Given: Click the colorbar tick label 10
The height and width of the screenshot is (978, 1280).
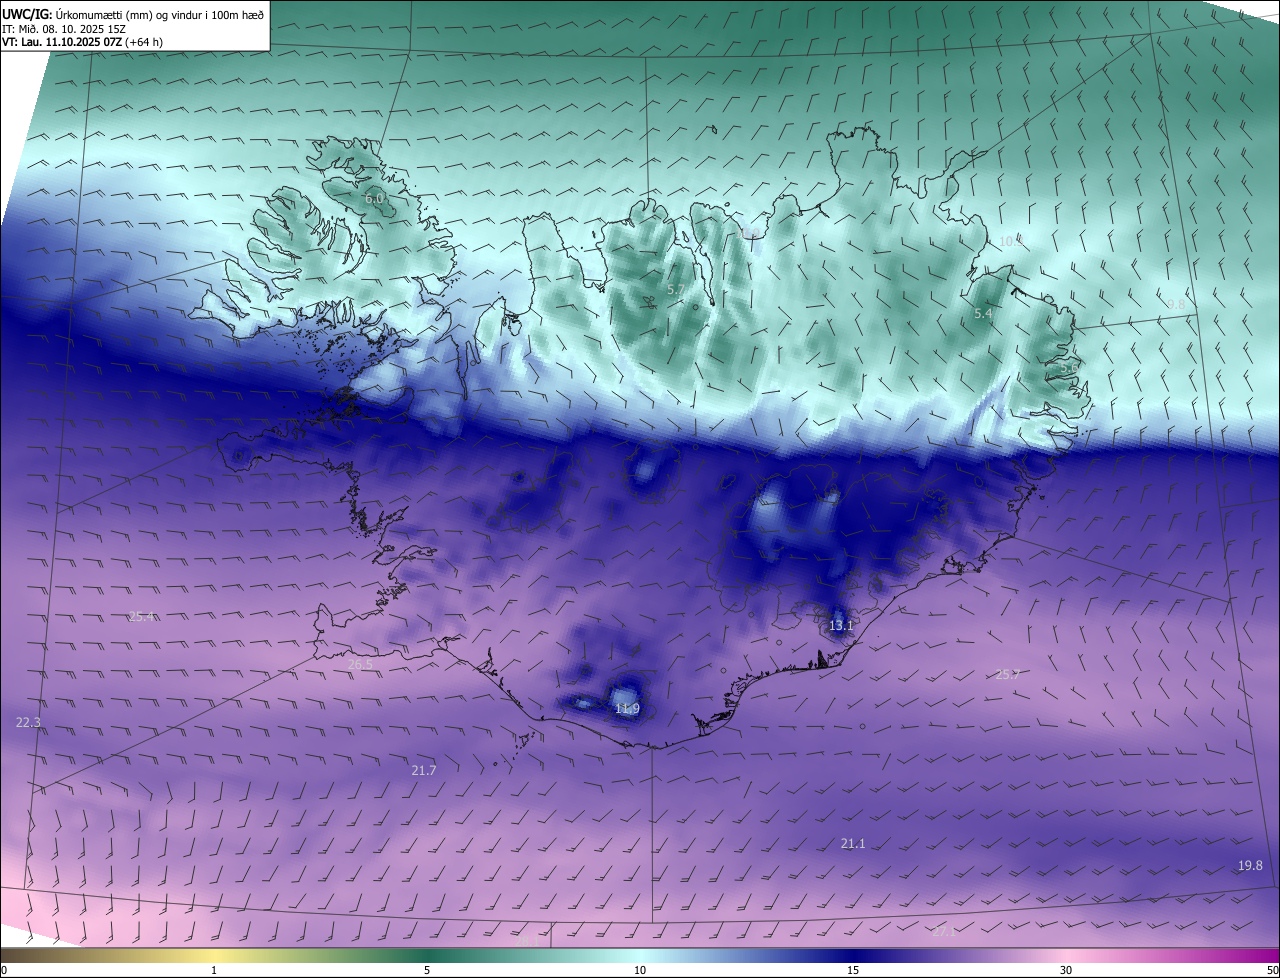Looking at the screenshot, I should click(640, 971).
